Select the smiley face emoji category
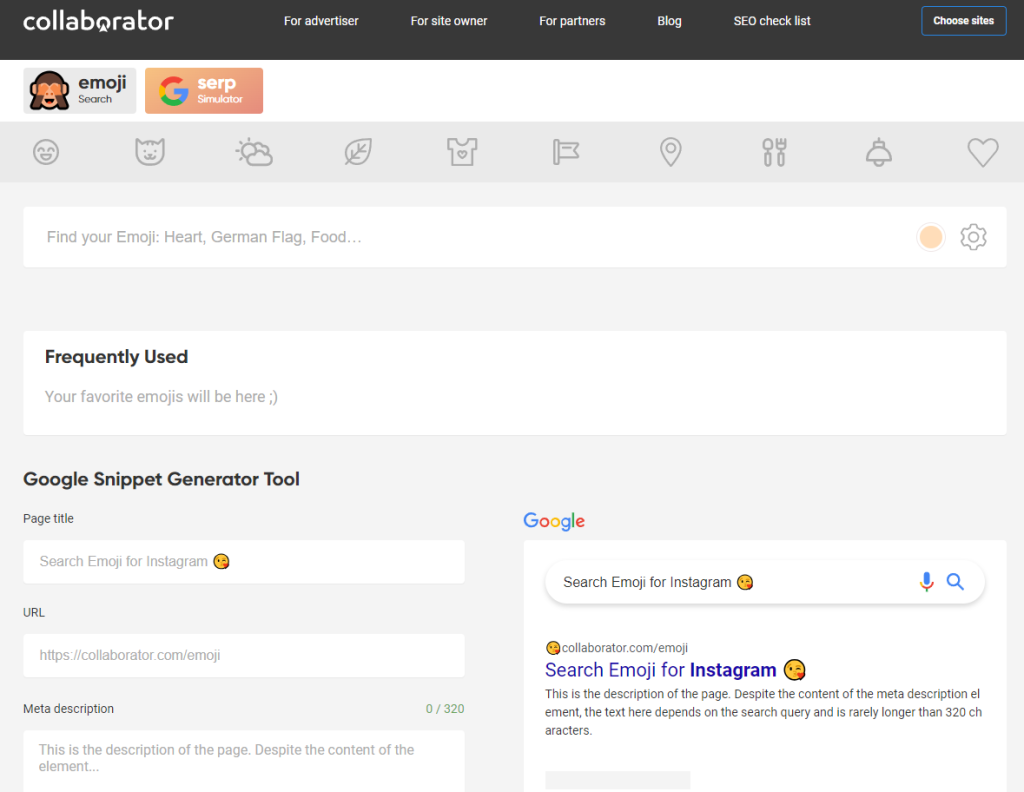The width and height of the screenshot is (1024, 792). 46,152
